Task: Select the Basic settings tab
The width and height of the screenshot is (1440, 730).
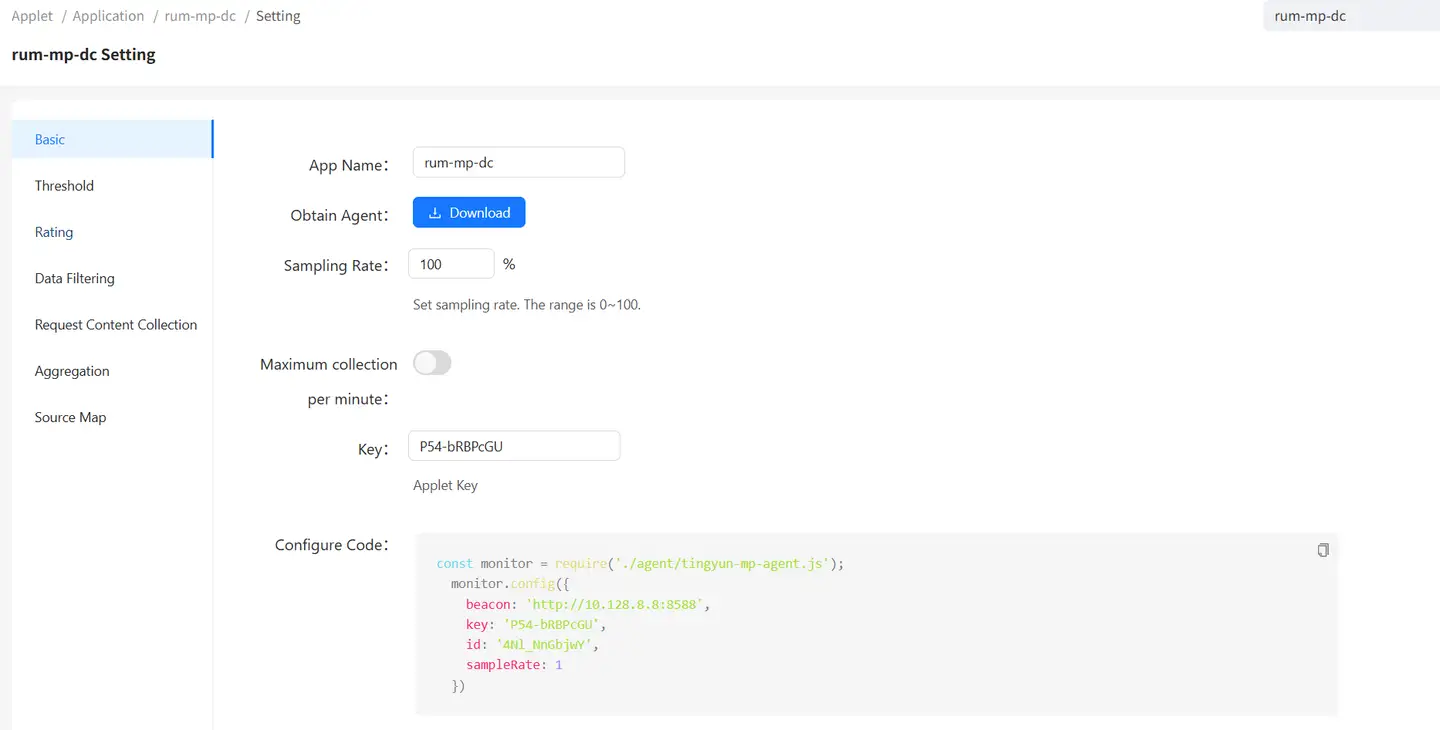Action: [x=50, y=139]
